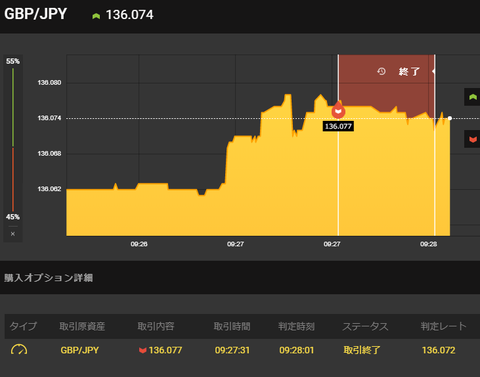The width and height of the screenshot is (480, 377).
Task: Click the green portion of sentiment bar
Action: pos(13,107)
